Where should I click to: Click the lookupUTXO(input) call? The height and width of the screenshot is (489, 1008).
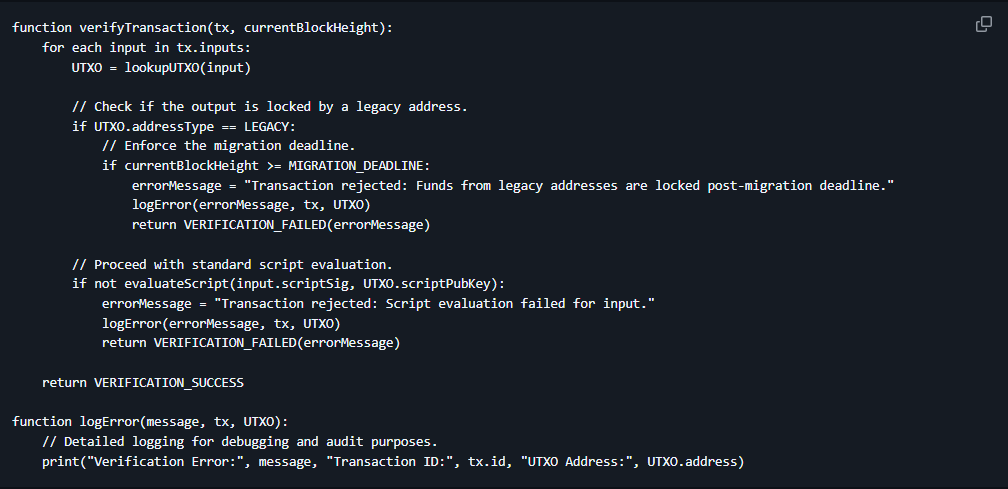point(190,67)
